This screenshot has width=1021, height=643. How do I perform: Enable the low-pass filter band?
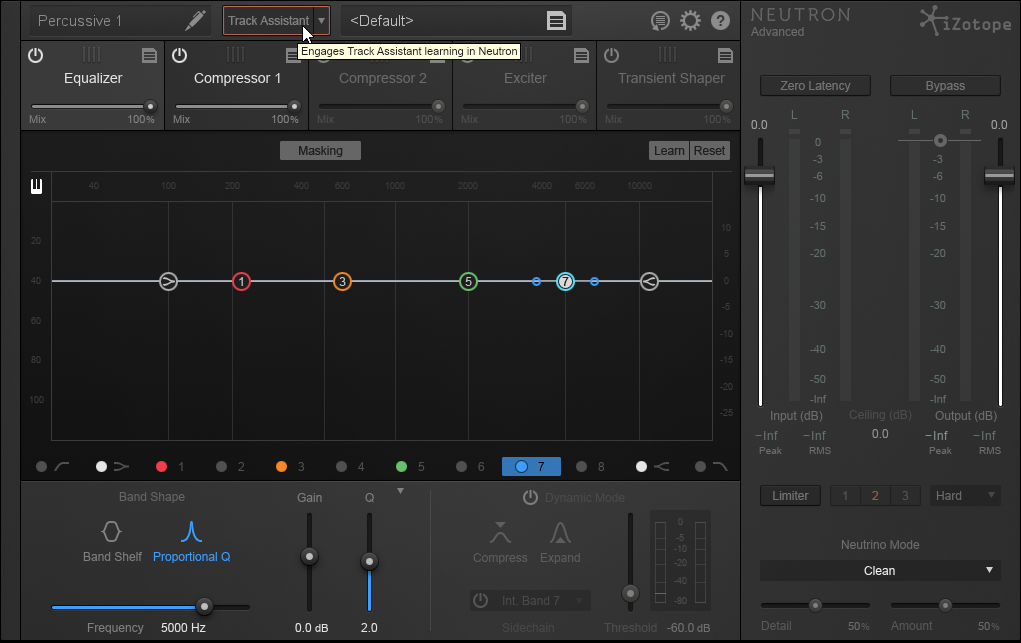(x=701, y=466)
